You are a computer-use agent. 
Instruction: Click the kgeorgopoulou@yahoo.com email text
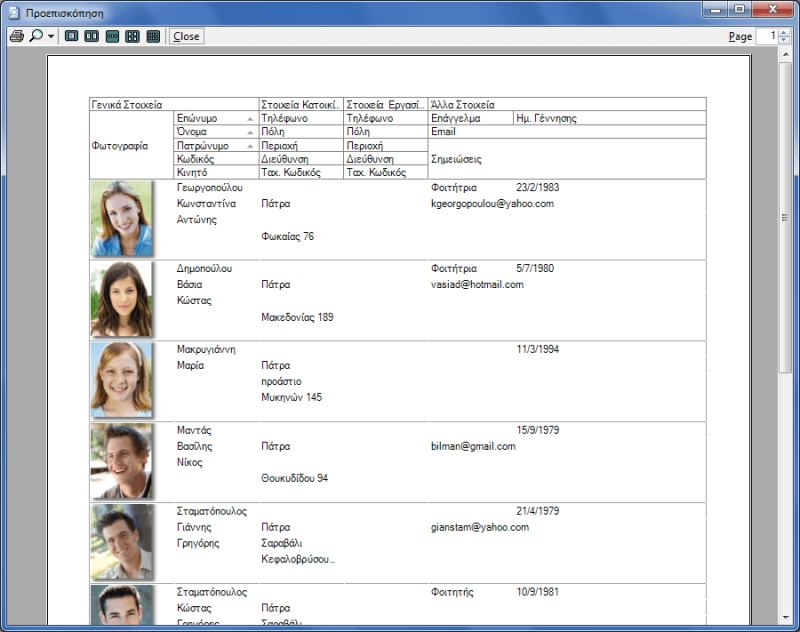coord(492,204)
